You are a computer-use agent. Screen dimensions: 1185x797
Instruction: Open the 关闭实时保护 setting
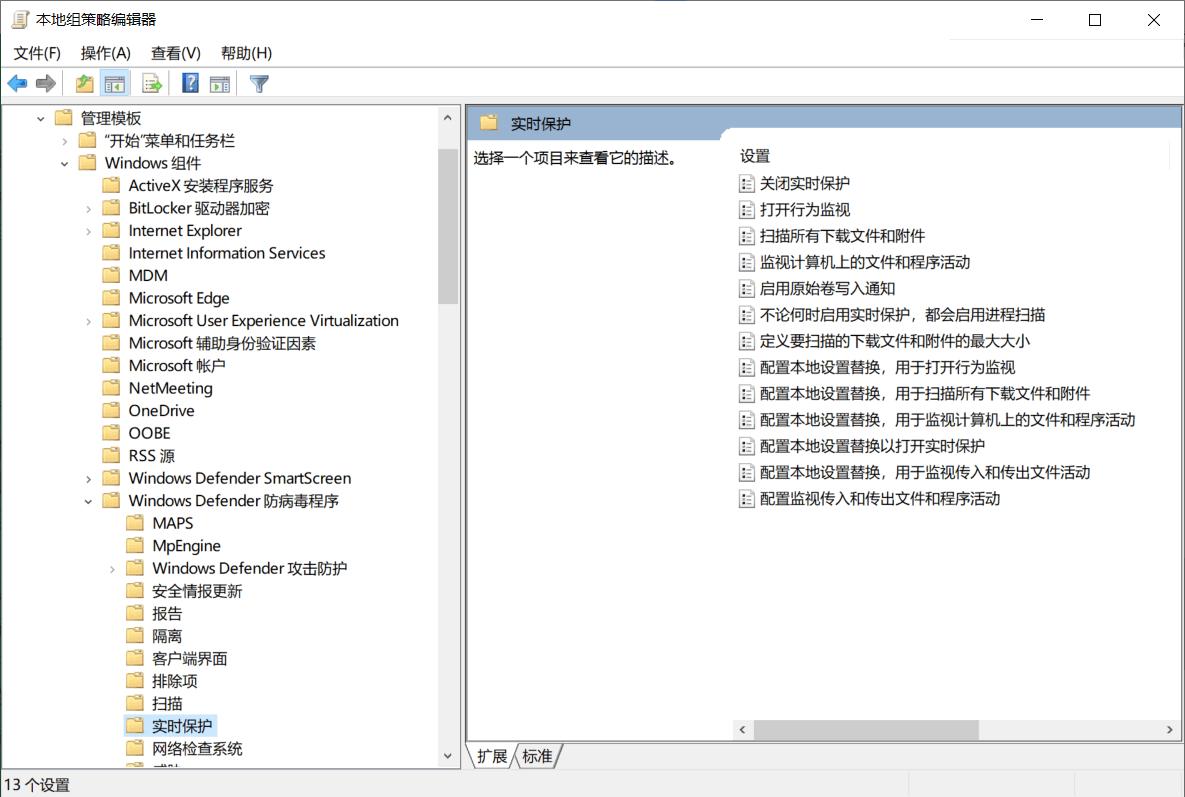pos(805,183)
